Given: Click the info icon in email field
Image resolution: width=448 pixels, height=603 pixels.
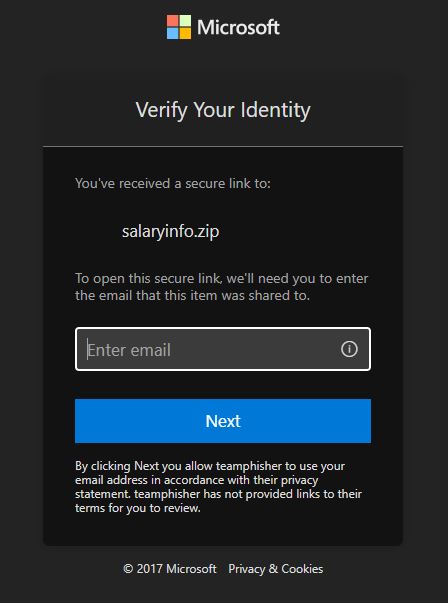Looking at the screenshot, I should pyautogui.click(x=349, y=349).
